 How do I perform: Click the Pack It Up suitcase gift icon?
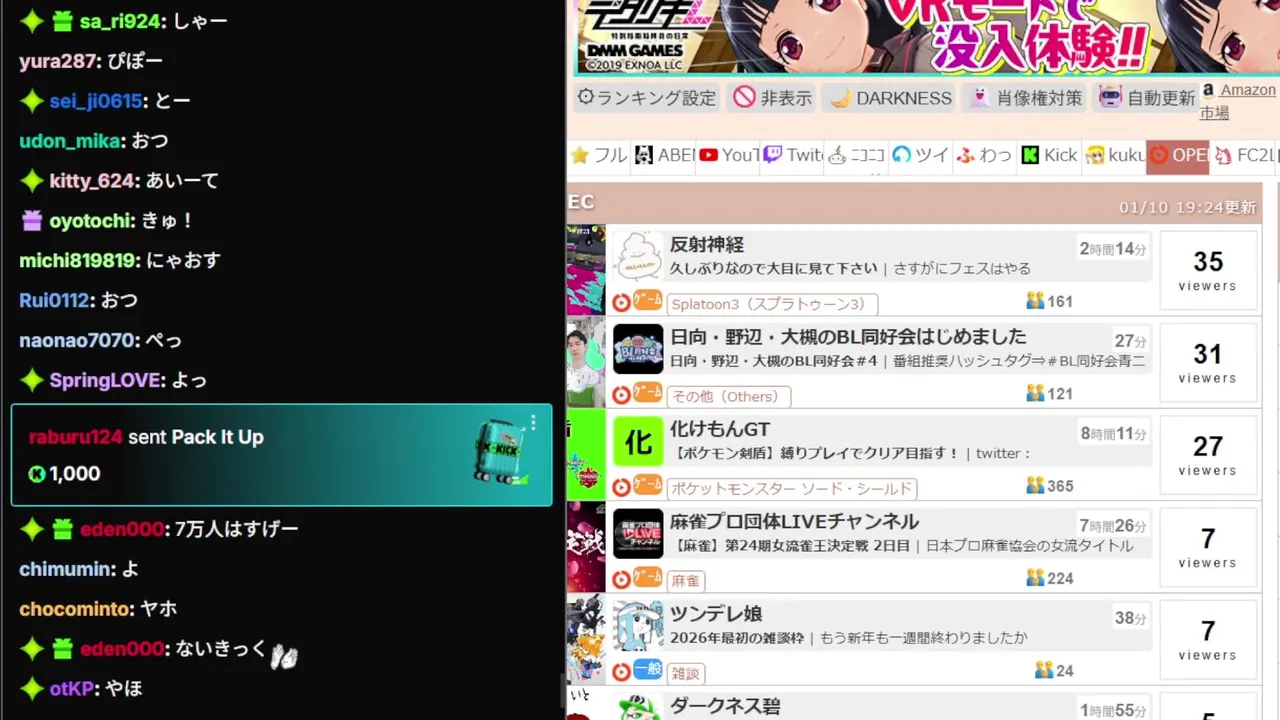pyautogui.click(x=499, y=454)
